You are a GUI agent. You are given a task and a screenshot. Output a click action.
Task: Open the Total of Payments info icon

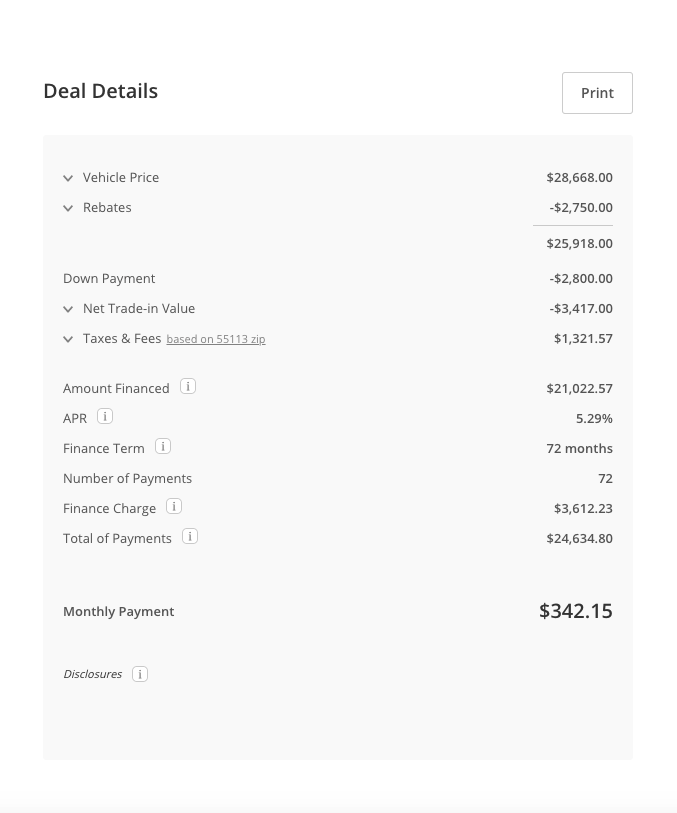coord(190,537)
